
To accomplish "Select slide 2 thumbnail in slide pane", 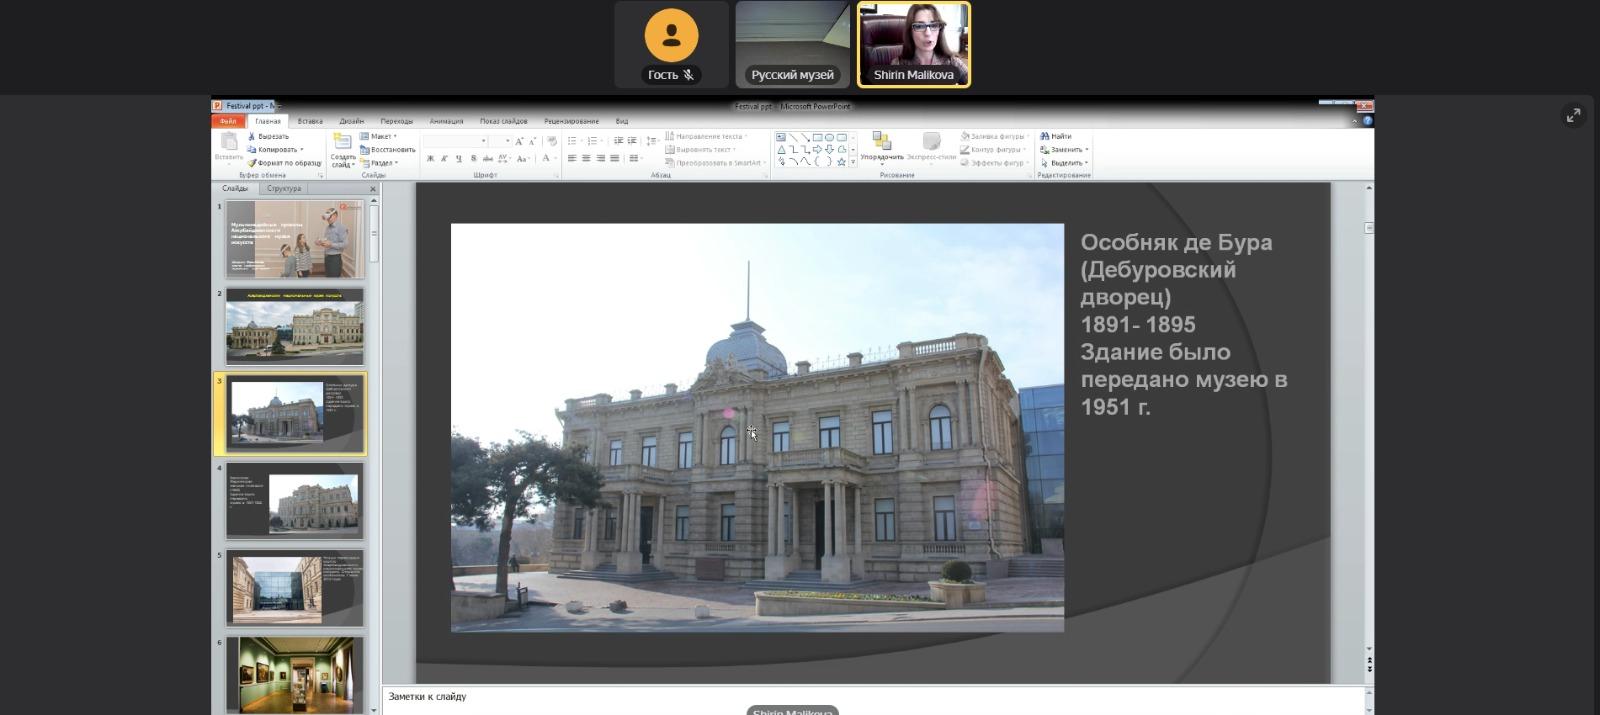I will tap(295, 326).
